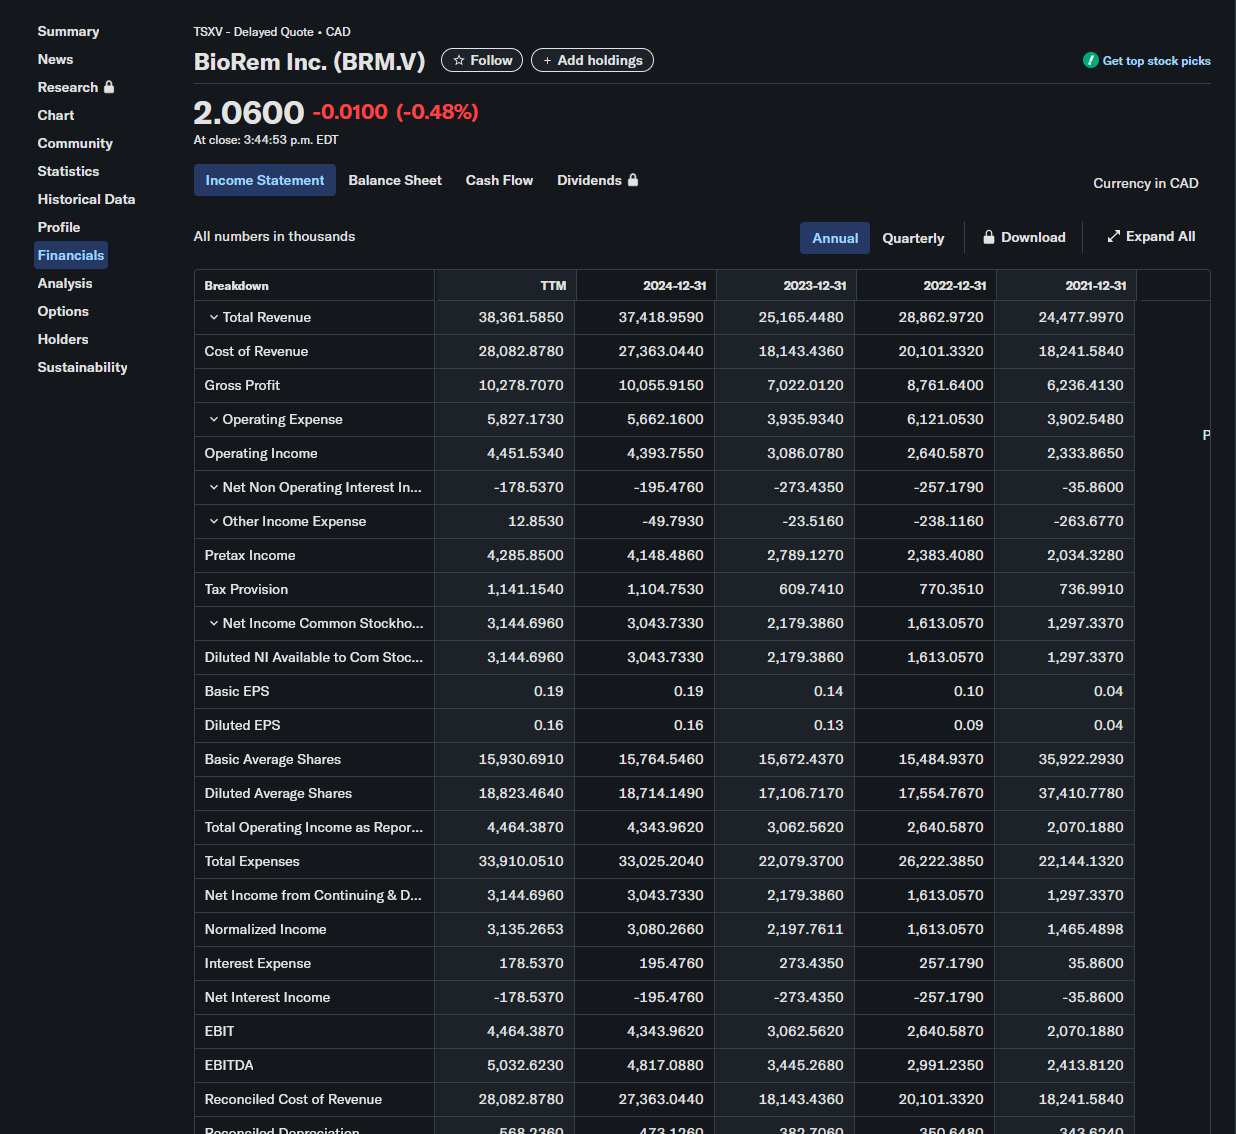Click the Basic Average Shares row label
Image resolution: width=1236 pixels, height=1134 pixels.
tap(273, 759)
